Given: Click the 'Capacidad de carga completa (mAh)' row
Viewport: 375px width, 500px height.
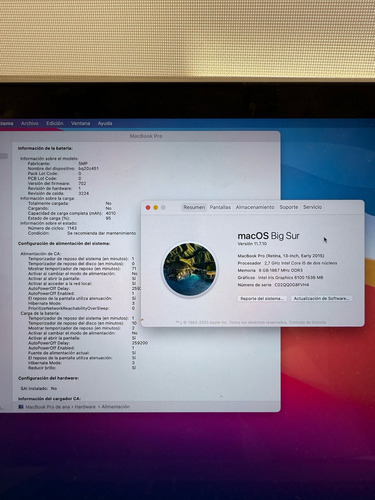Looking at the screenshot, I should tap(72, 213).
